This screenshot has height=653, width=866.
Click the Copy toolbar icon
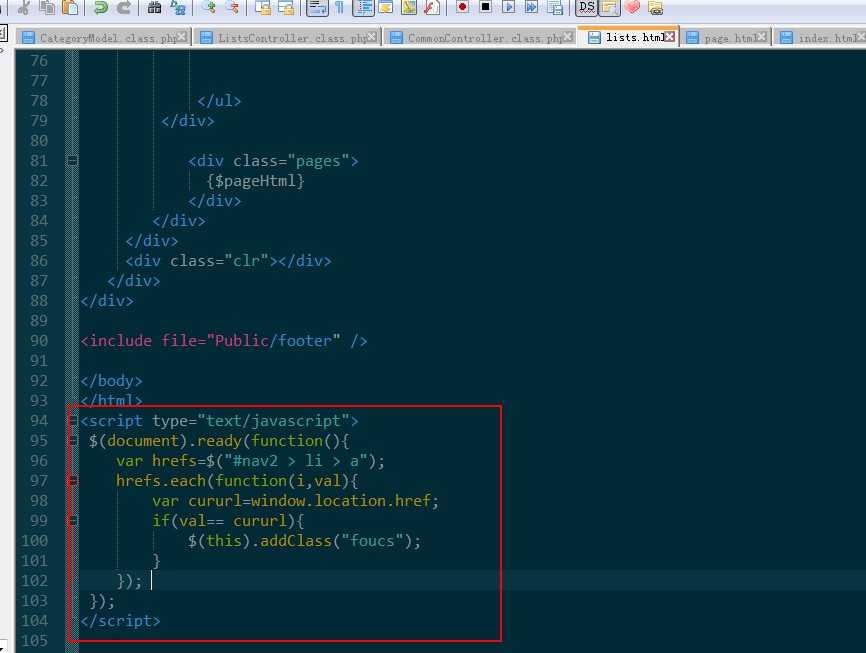tap(47, 8)
